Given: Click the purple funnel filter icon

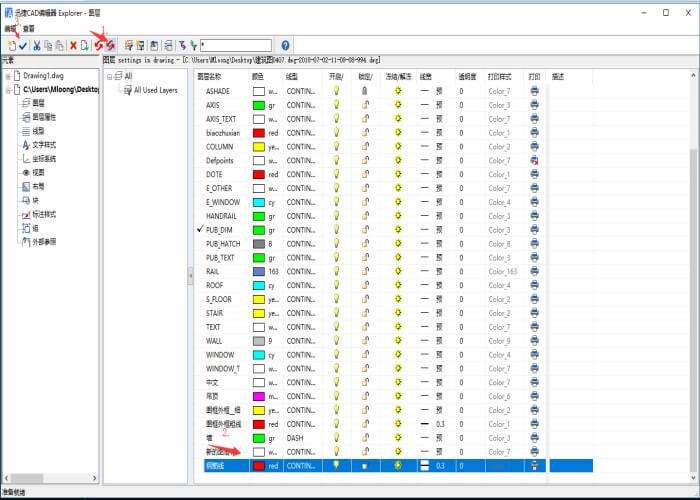Looking at the screenshot, I should click(182, 45).
